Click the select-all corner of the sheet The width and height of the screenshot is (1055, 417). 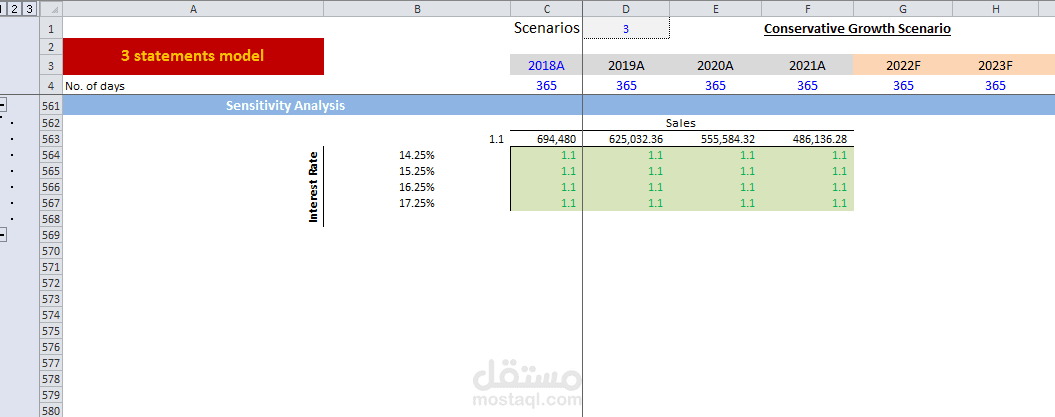pos(51,9)
